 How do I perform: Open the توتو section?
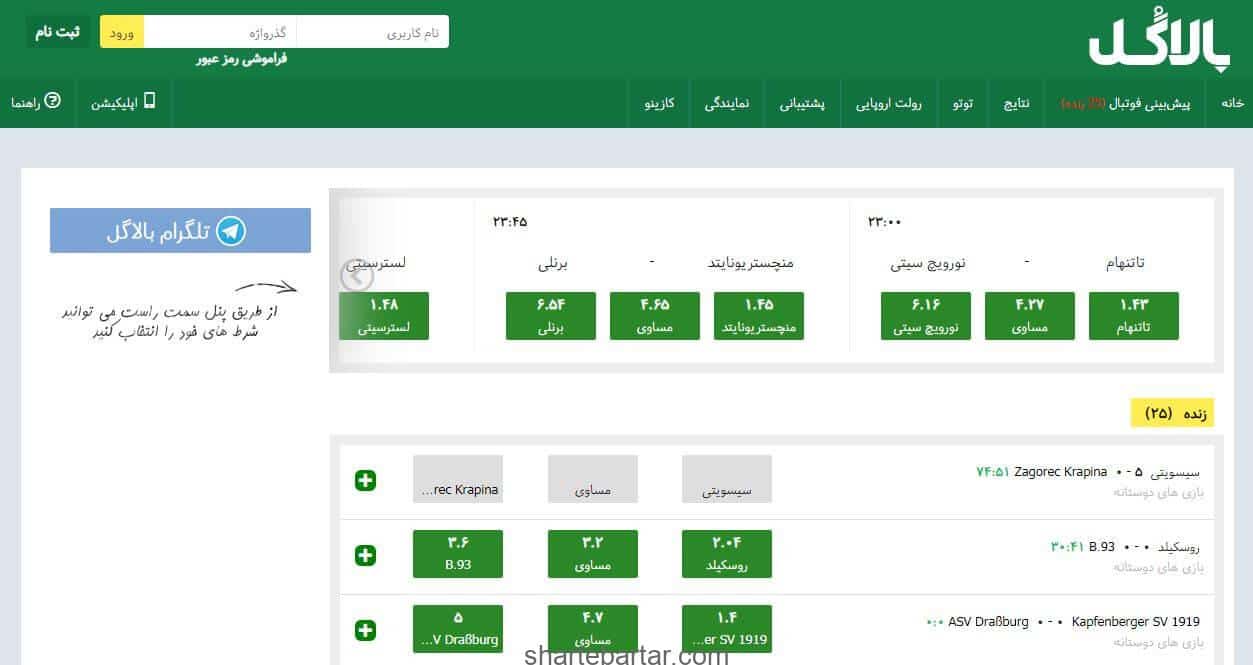click(x=961, y=102)
